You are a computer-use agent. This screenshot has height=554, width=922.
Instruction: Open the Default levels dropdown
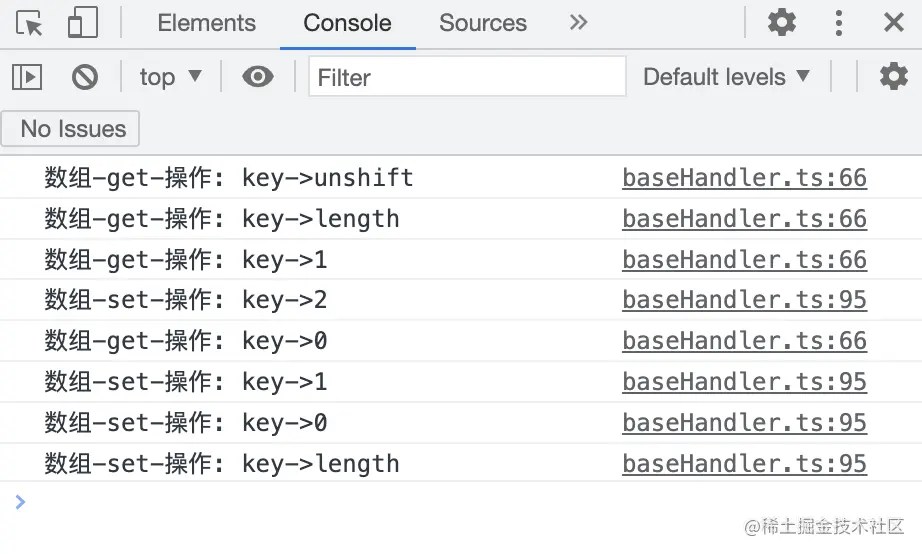[x=726, y=77]
